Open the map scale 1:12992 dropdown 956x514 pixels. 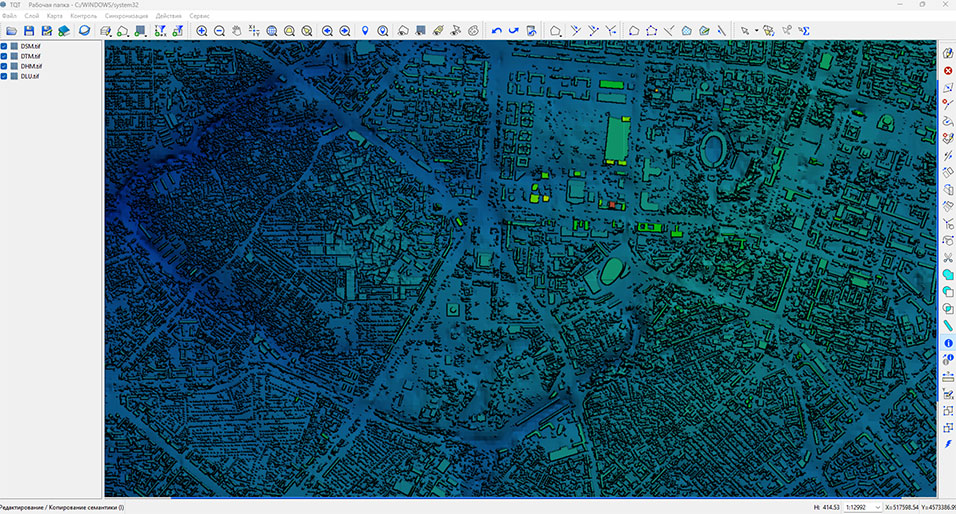(863, 507)
